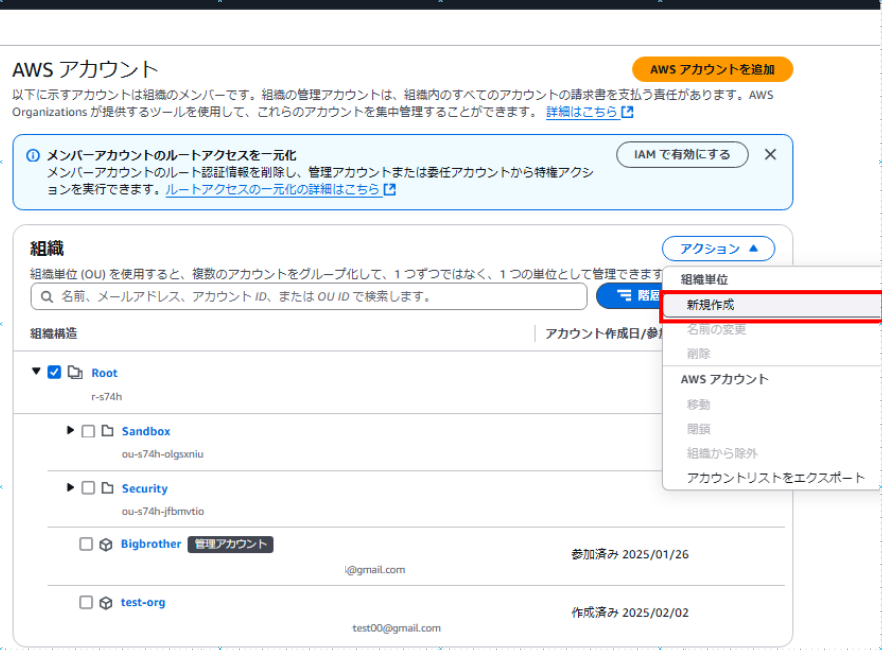Check the Sandbox OU checkbox

(x=88, y=431)
